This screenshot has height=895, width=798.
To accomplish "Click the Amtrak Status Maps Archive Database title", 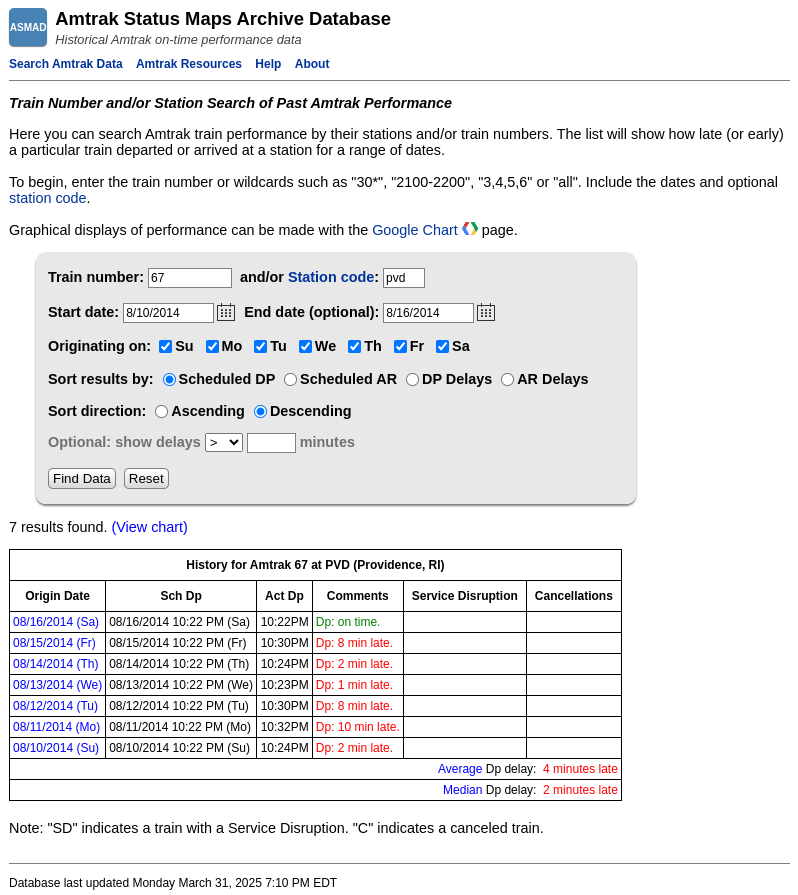I will tap(223, 19).
